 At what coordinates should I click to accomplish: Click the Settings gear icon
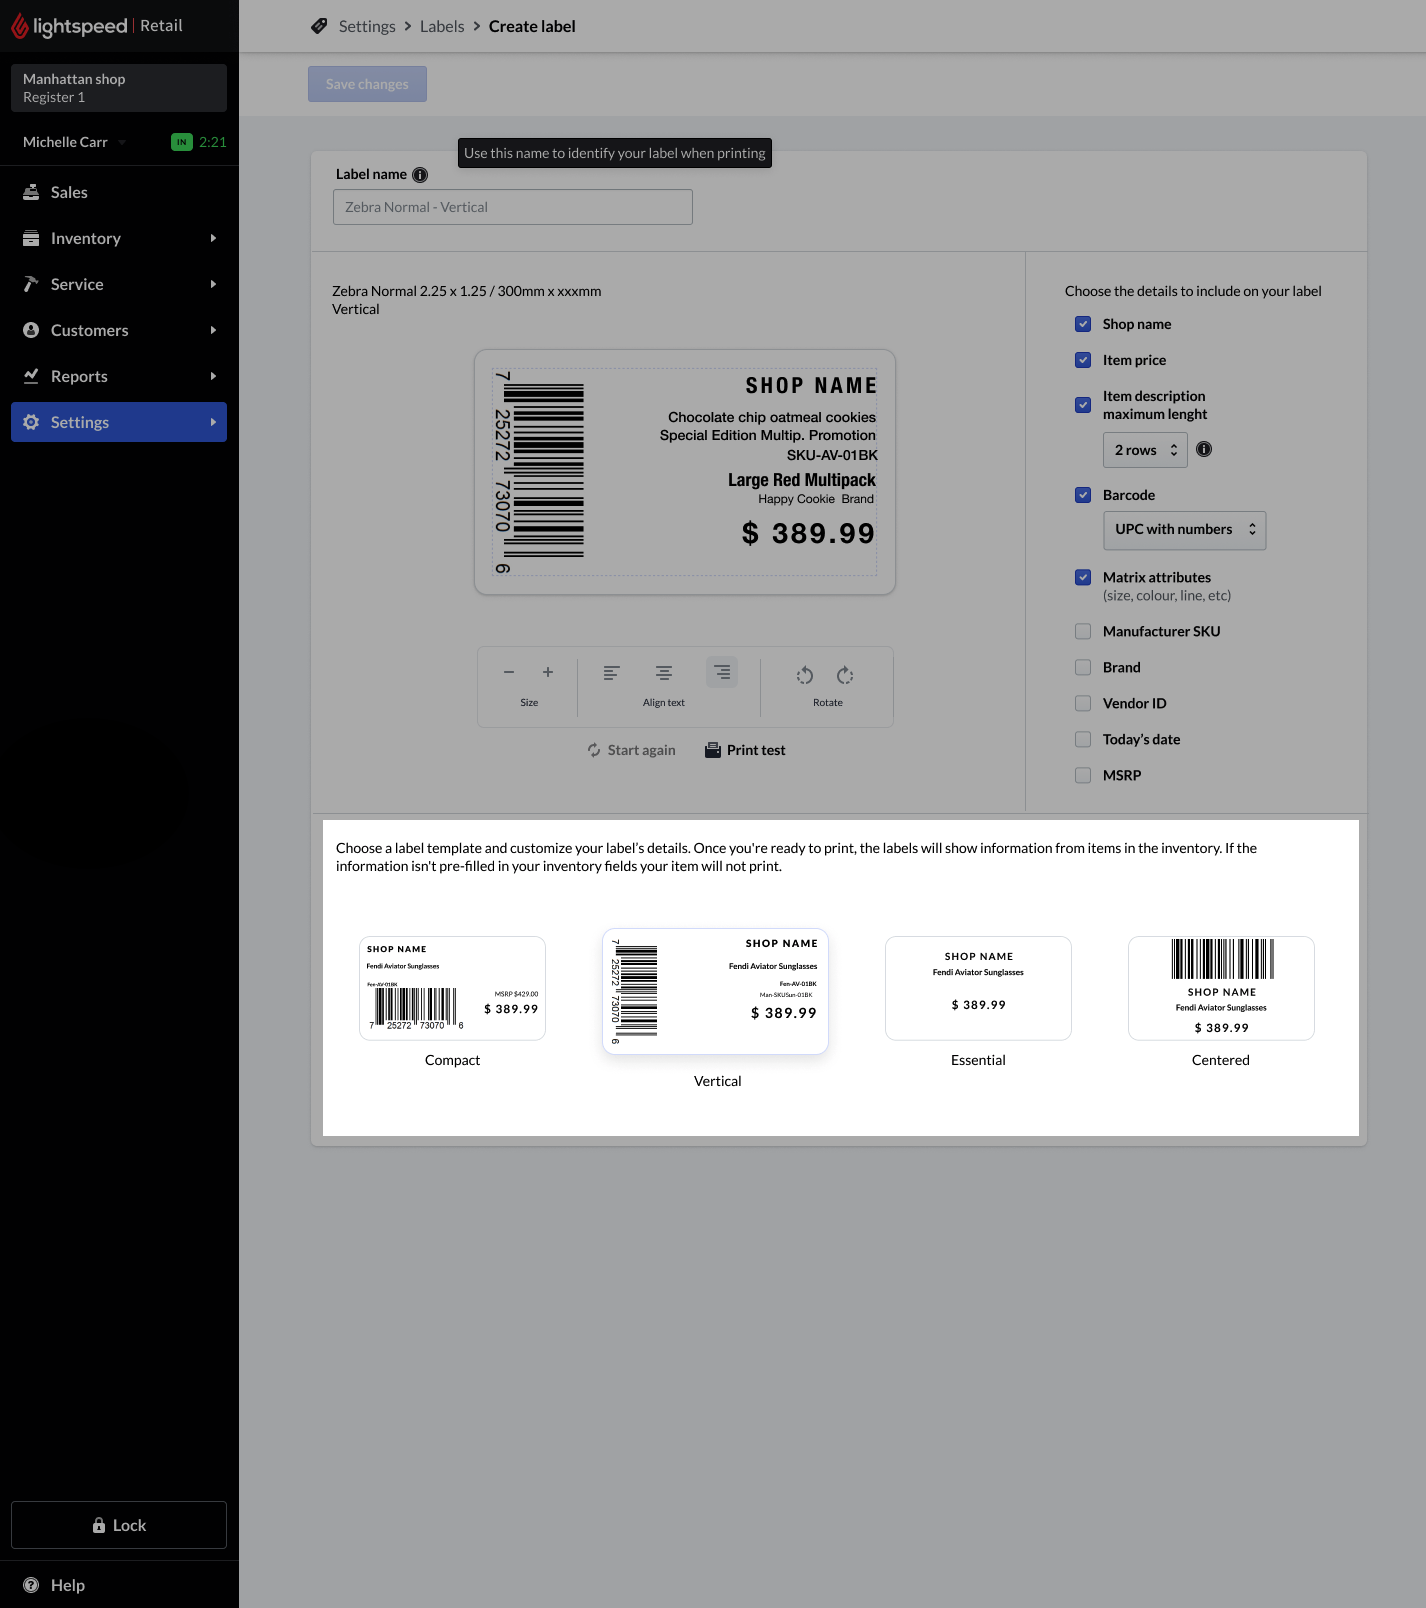31,422
